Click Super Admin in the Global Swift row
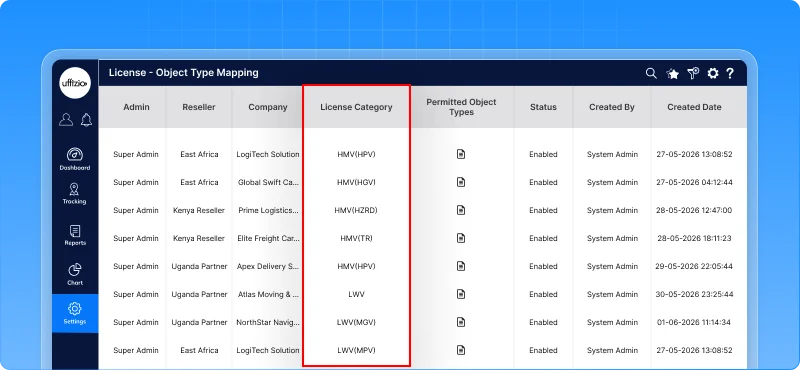Viewport: 800px width, 370px height. pos(136,182)
